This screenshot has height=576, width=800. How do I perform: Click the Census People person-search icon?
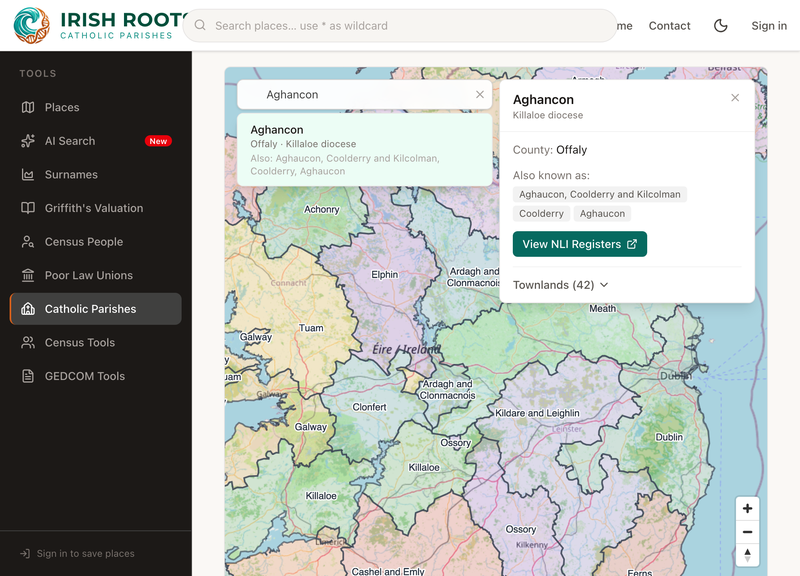(28, 242)
